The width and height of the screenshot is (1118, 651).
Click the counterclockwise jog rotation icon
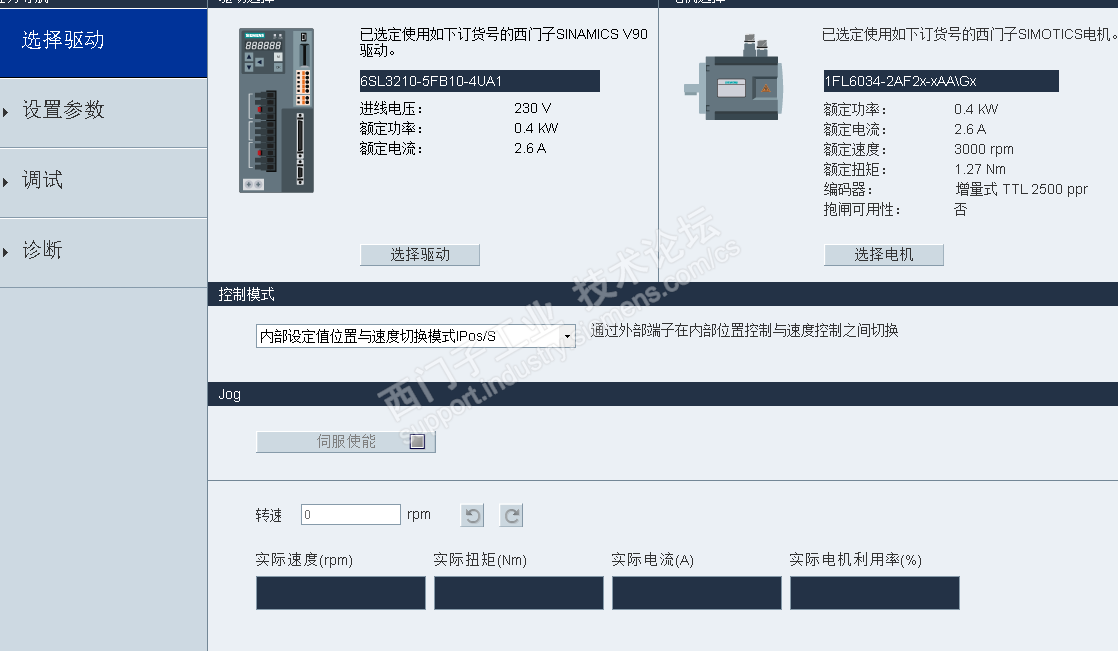pos(473,515)
